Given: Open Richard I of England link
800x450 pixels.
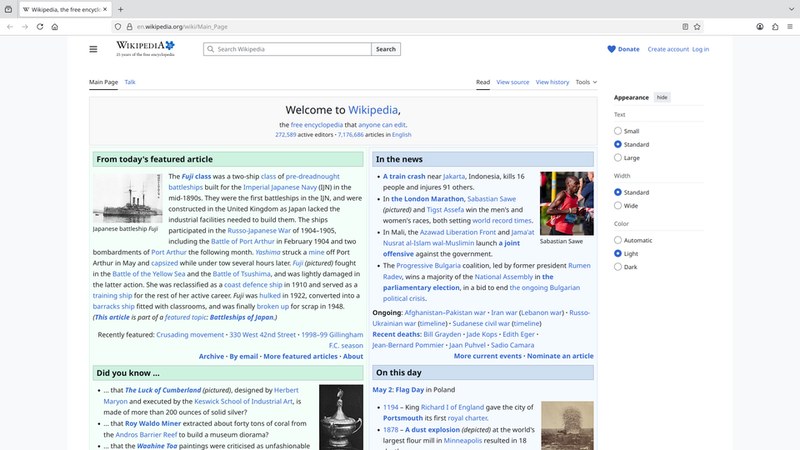Looking at the screenshot, I should 452,408.
